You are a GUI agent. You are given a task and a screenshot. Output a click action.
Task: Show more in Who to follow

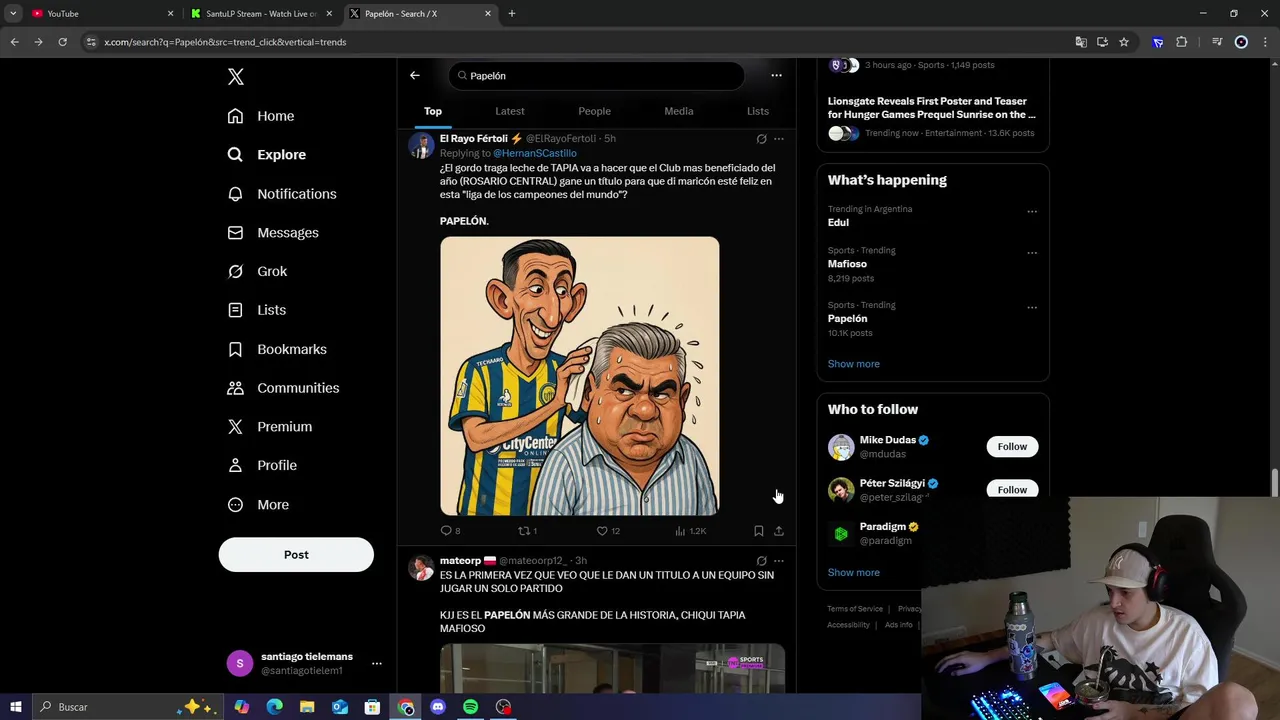[x=854, y=573]
